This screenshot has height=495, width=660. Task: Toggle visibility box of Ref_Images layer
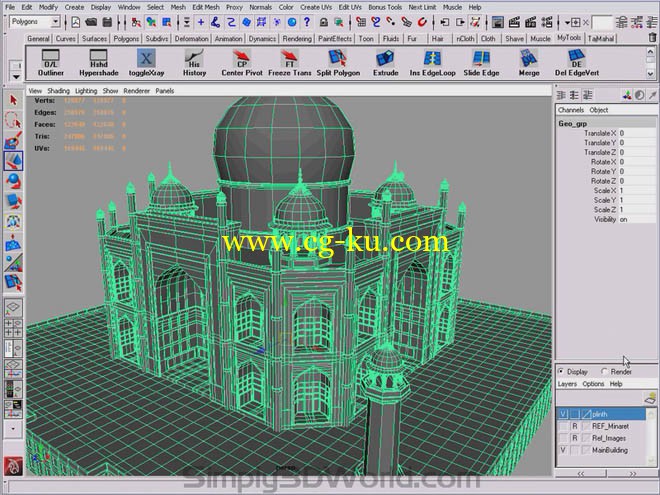coord(563,438)
